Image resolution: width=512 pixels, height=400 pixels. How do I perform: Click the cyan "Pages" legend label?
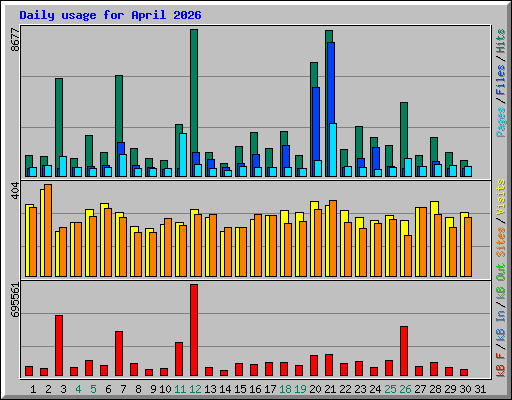[x=501, y=122]
